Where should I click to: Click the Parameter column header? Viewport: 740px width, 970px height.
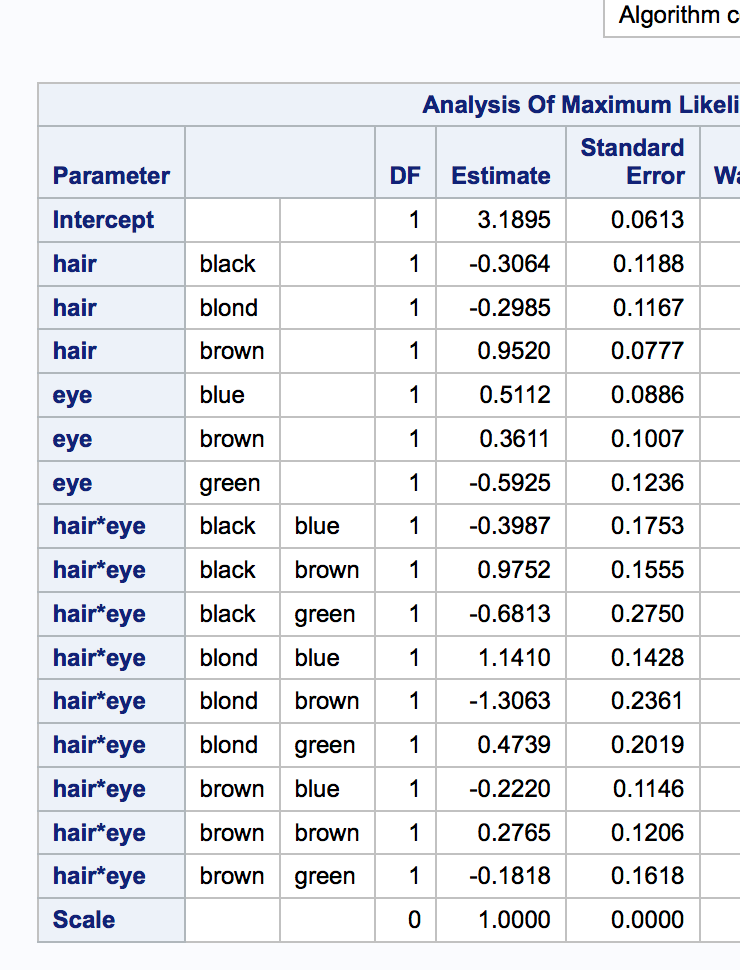111,176
